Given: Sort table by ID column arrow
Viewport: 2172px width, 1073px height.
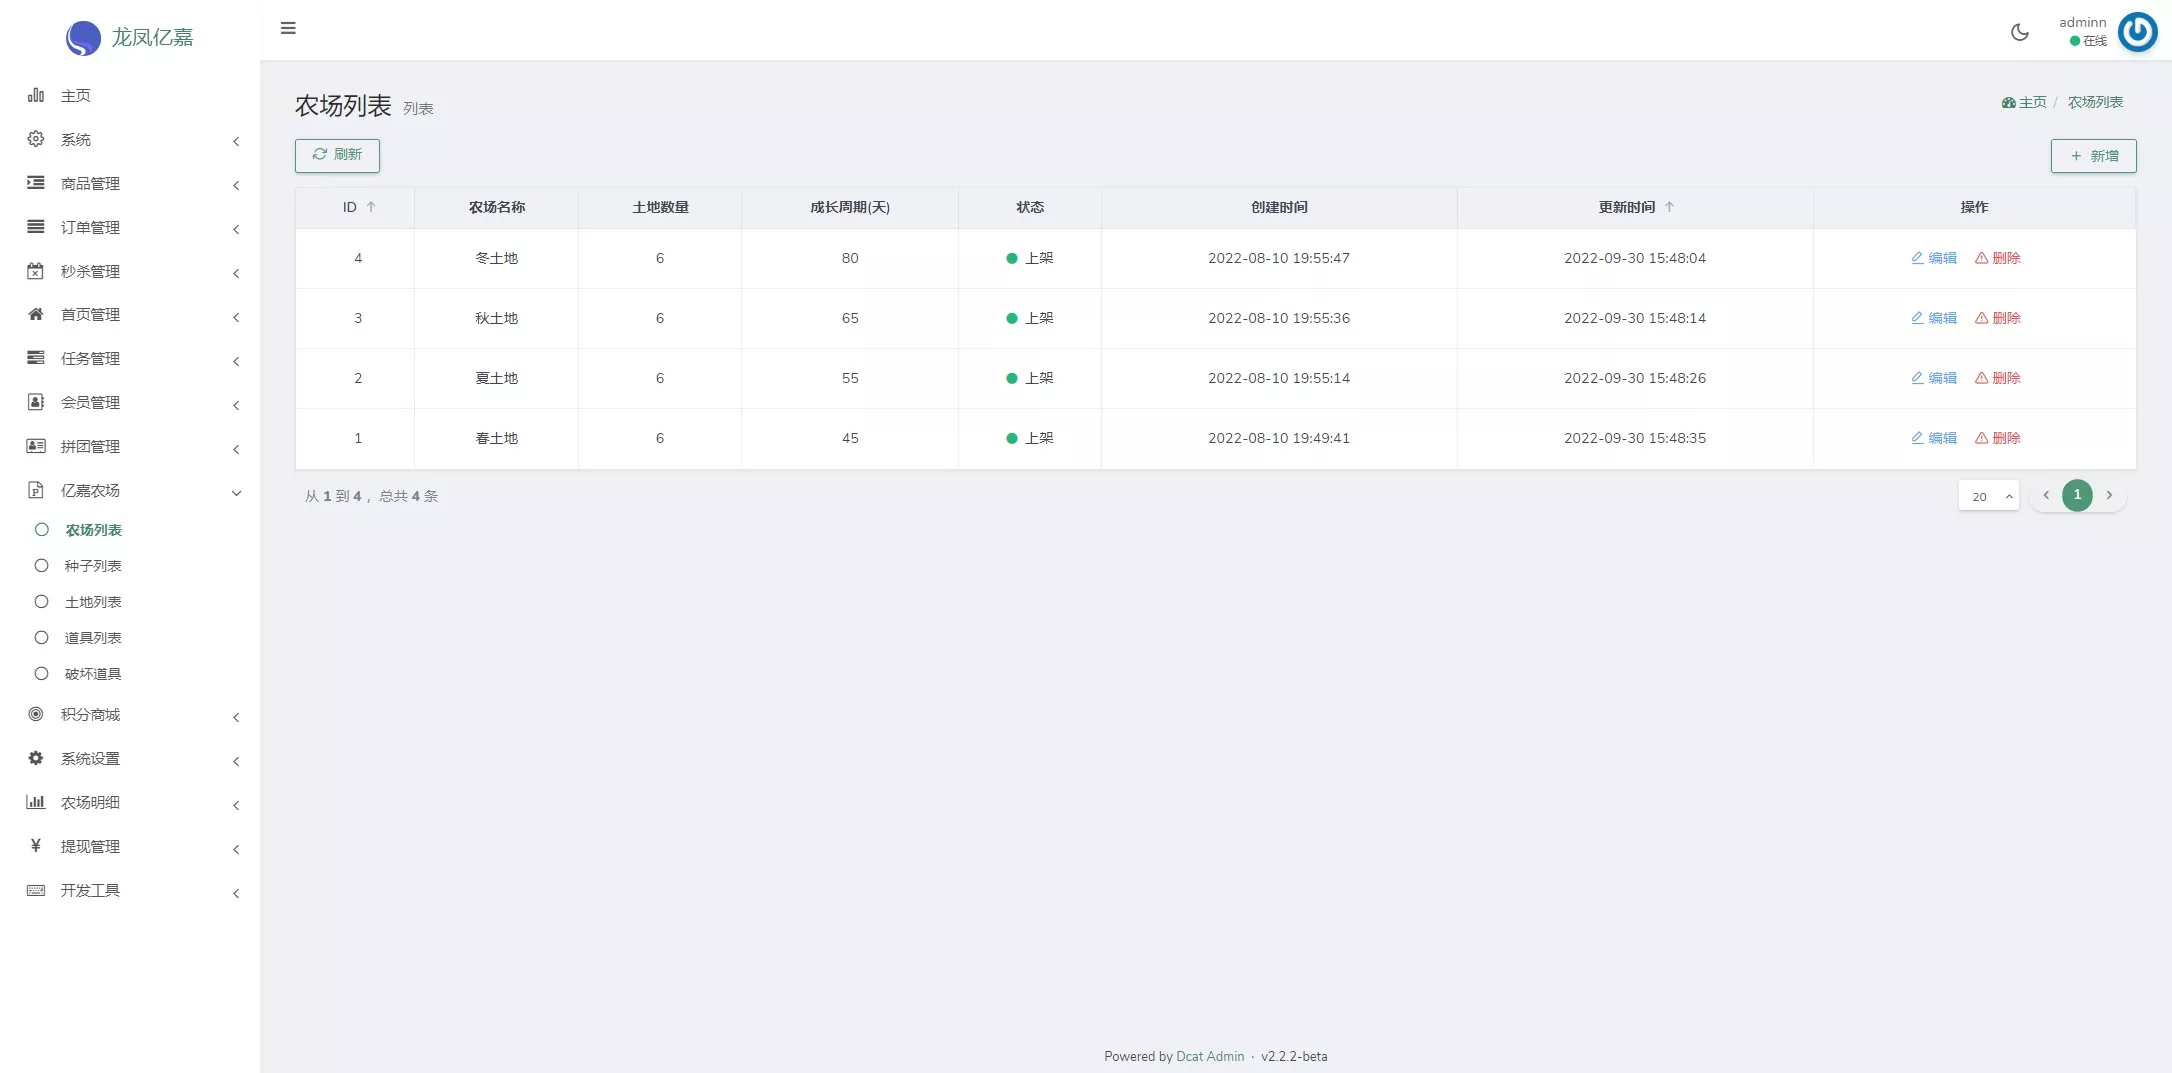Looking at the screenshot, I should click(x=371, y=207).
